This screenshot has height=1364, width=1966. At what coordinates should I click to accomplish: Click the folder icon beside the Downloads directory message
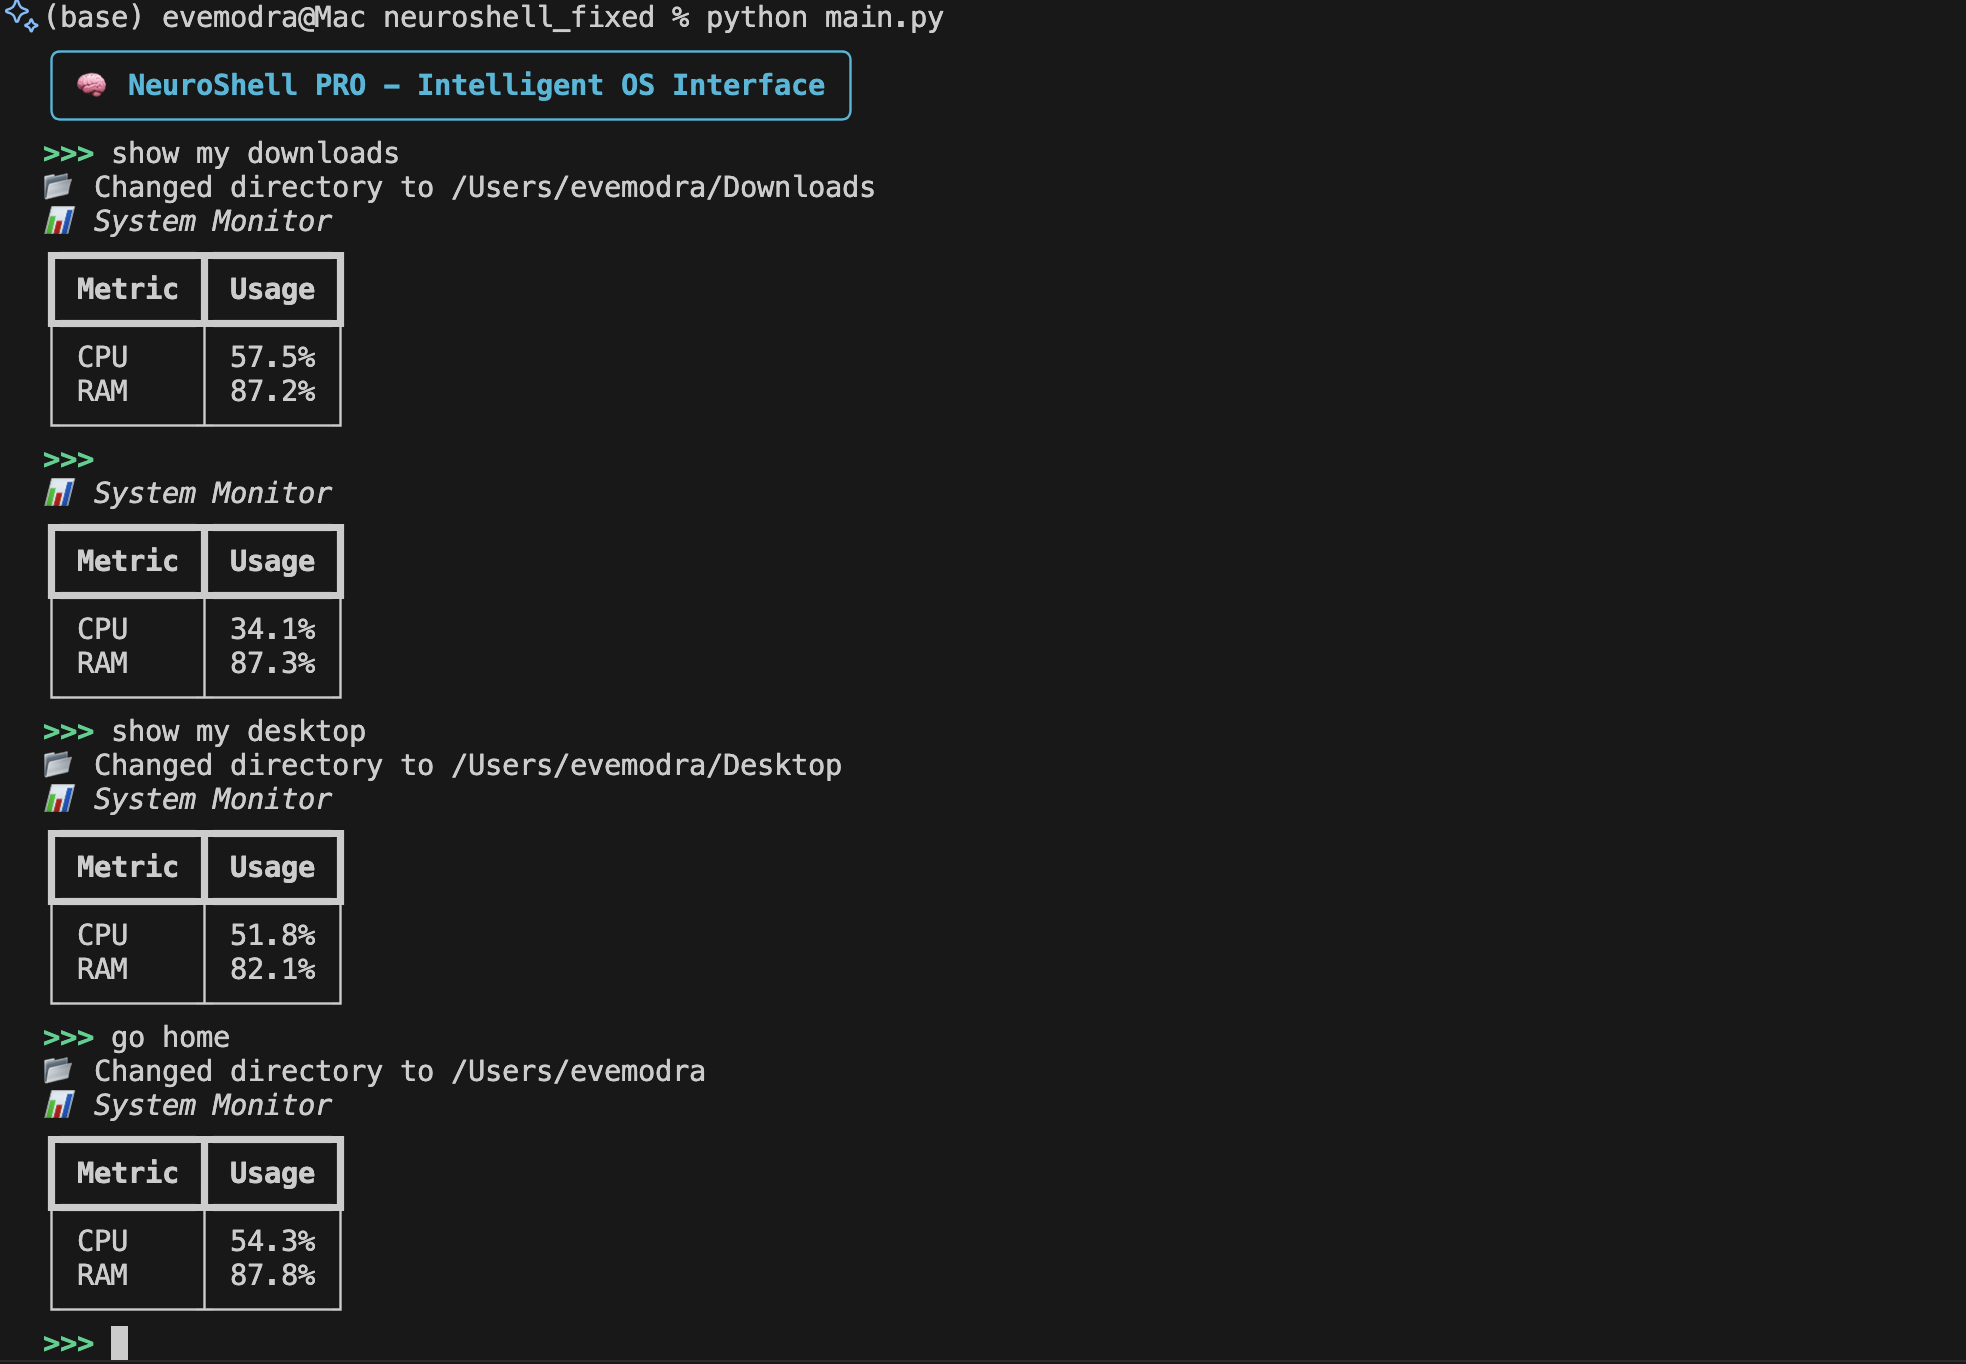[x=58, y=187]
